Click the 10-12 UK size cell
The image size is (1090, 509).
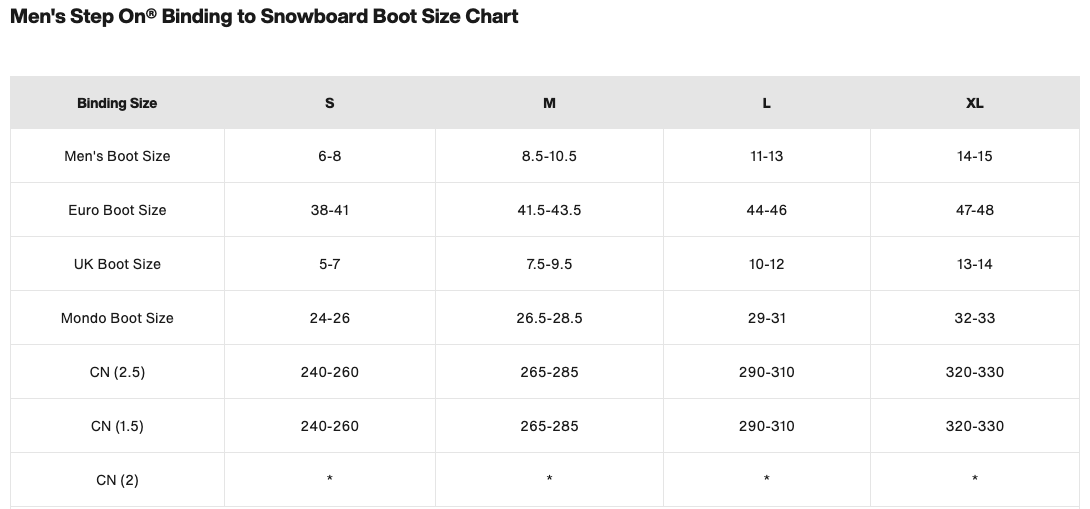pyautogui.click(x=767, y=264)
